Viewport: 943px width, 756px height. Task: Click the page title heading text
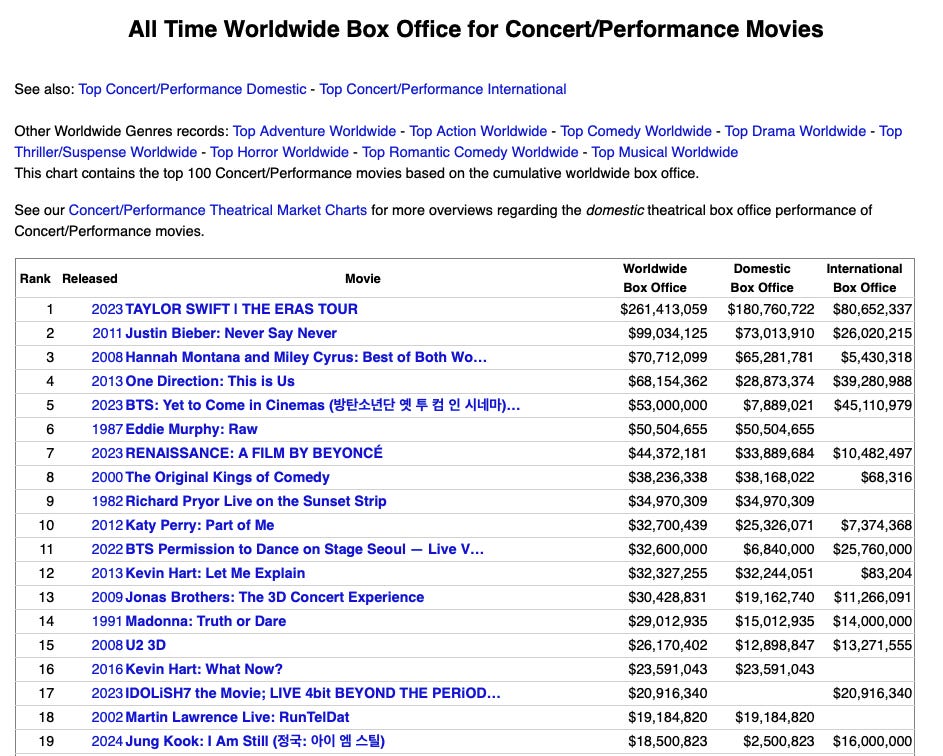click(476, 29)
